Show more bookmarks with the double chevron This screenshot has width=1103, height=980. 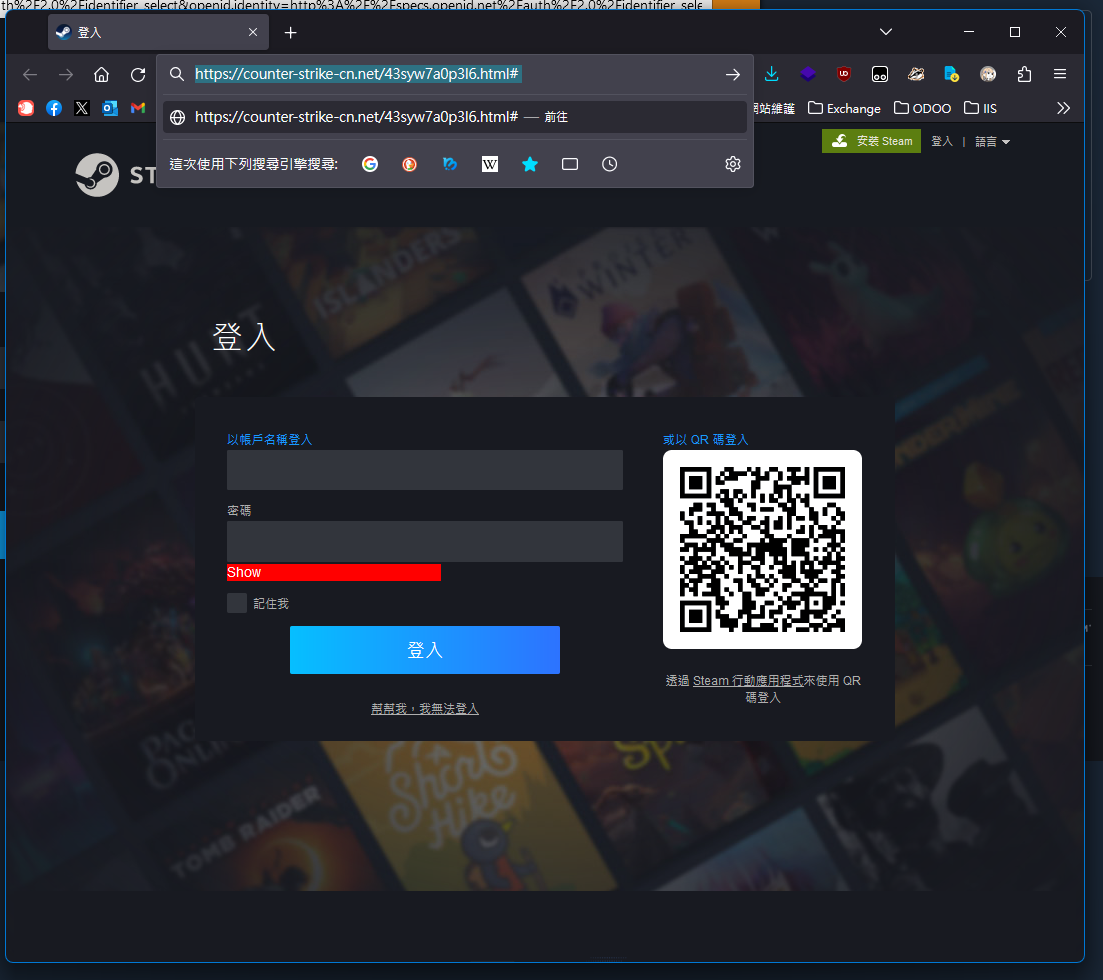(1063, 108)
